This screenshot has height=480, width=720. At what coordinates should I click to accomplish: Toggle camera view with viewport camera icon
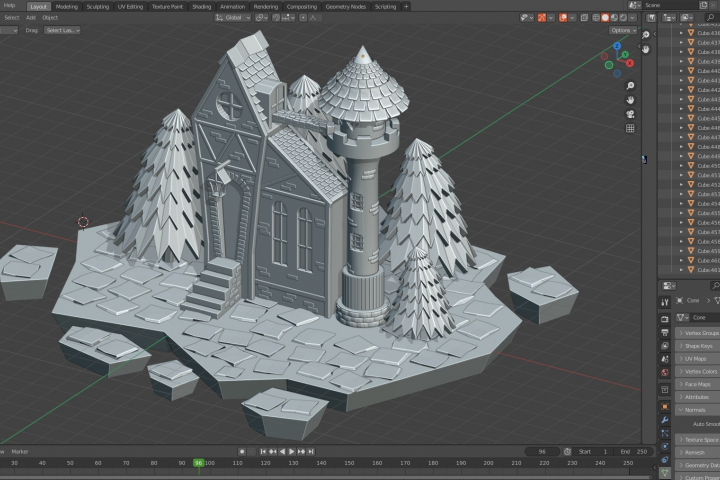point(630,114)
